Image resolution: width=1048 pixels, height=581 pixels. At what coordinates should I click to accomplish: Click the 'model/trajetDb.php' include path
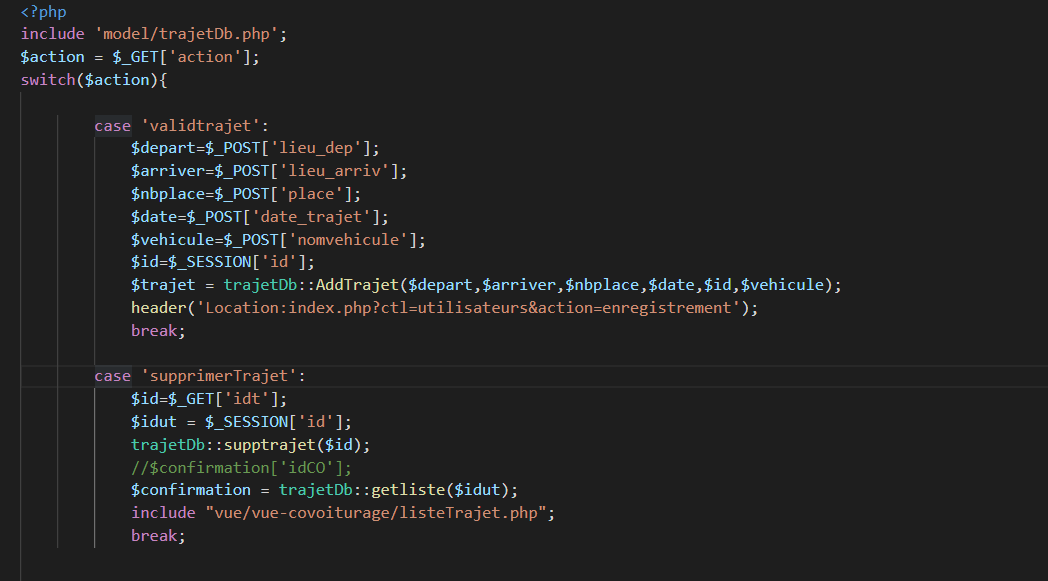tap(191, 34)
